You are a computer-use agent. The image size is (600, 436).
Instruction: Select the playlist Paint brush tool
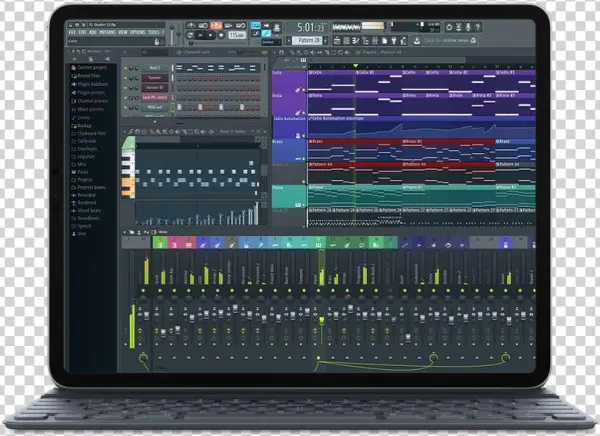(x=298, y=52)
